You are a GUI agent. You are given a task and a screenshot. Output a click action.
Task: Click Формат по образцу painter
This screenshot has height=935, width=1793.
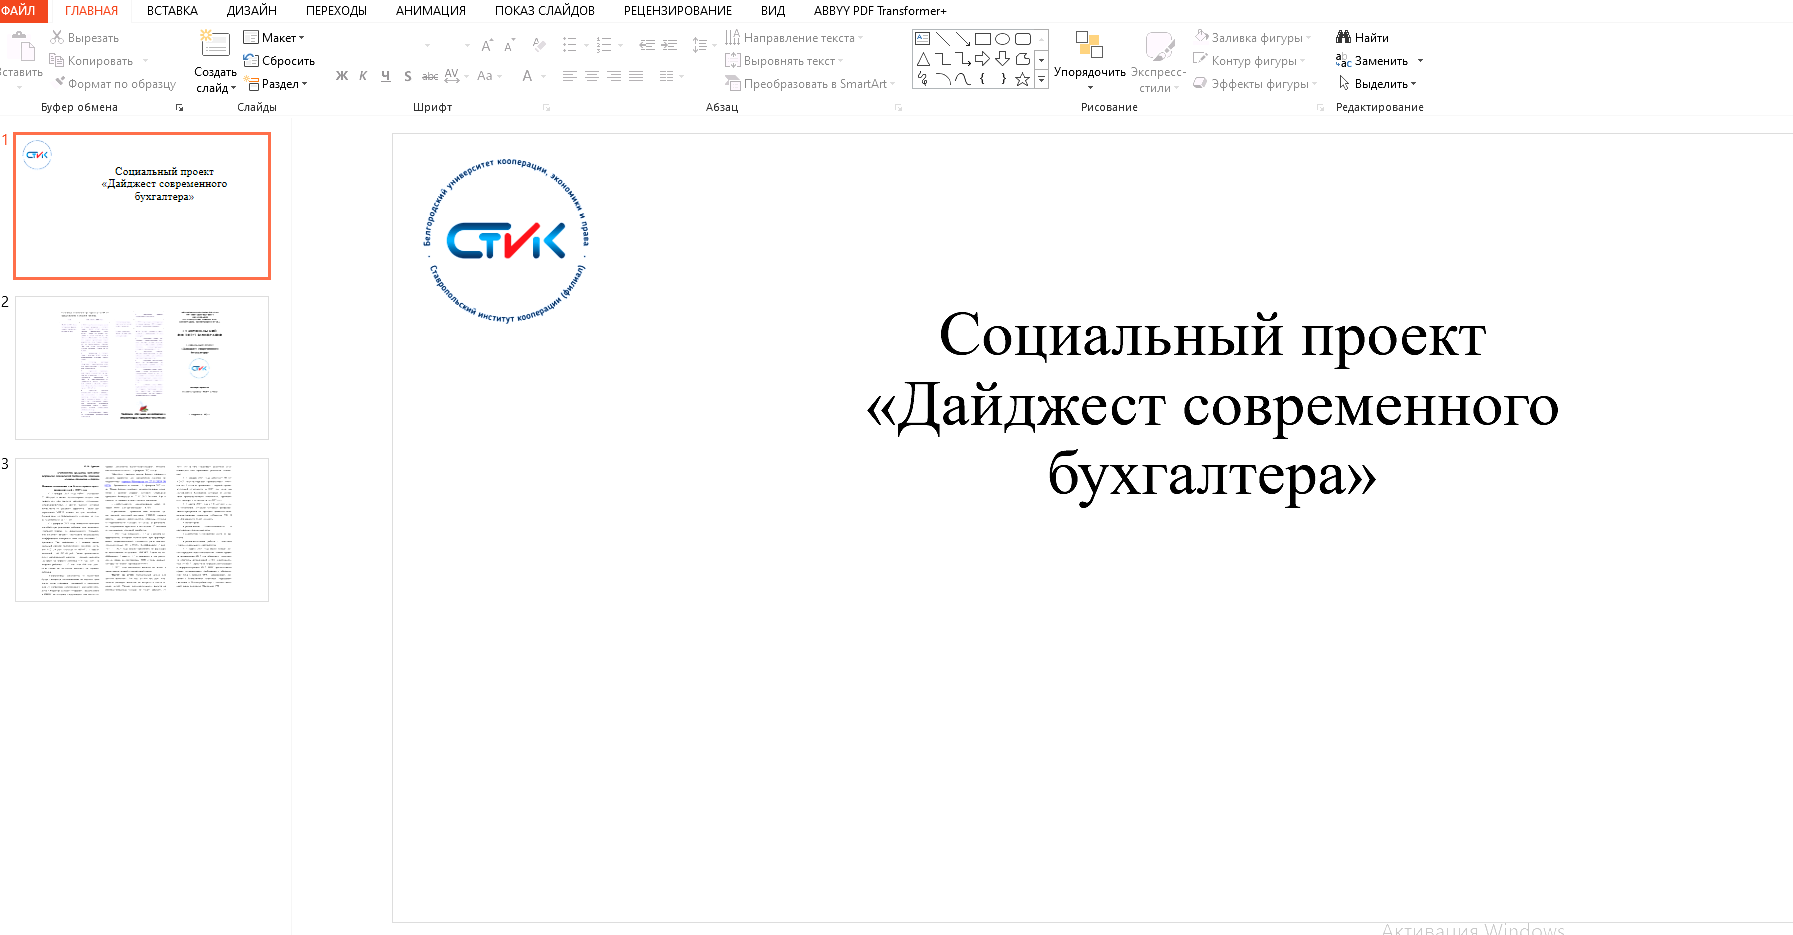click(x=114, y=84)
